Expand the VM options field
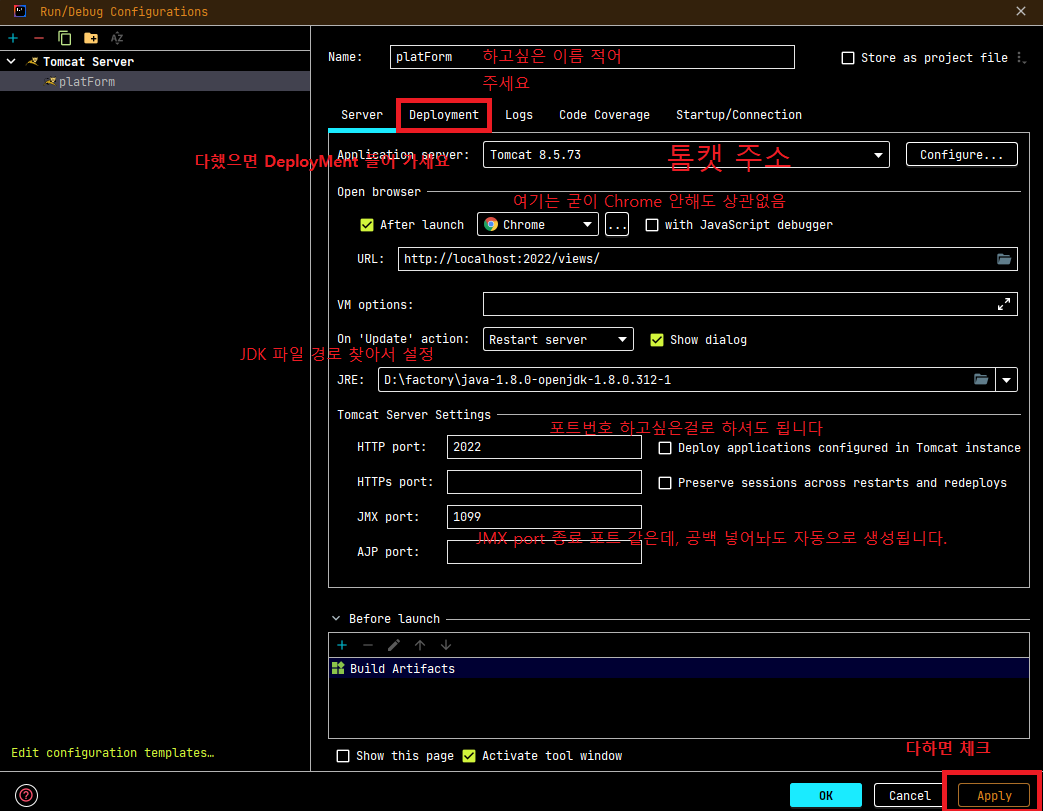 (x=1004, y=304)
